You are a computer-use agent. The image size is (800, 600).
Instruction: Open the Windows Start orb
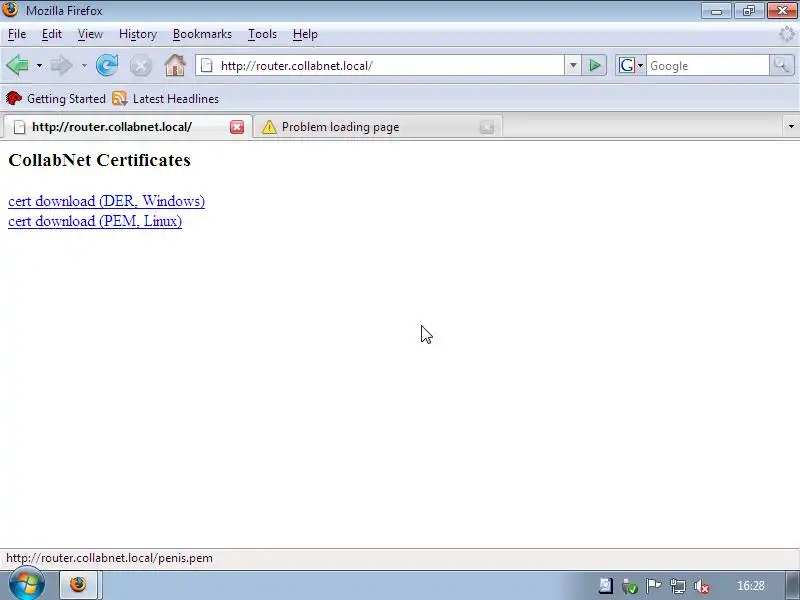coord(27,585)
